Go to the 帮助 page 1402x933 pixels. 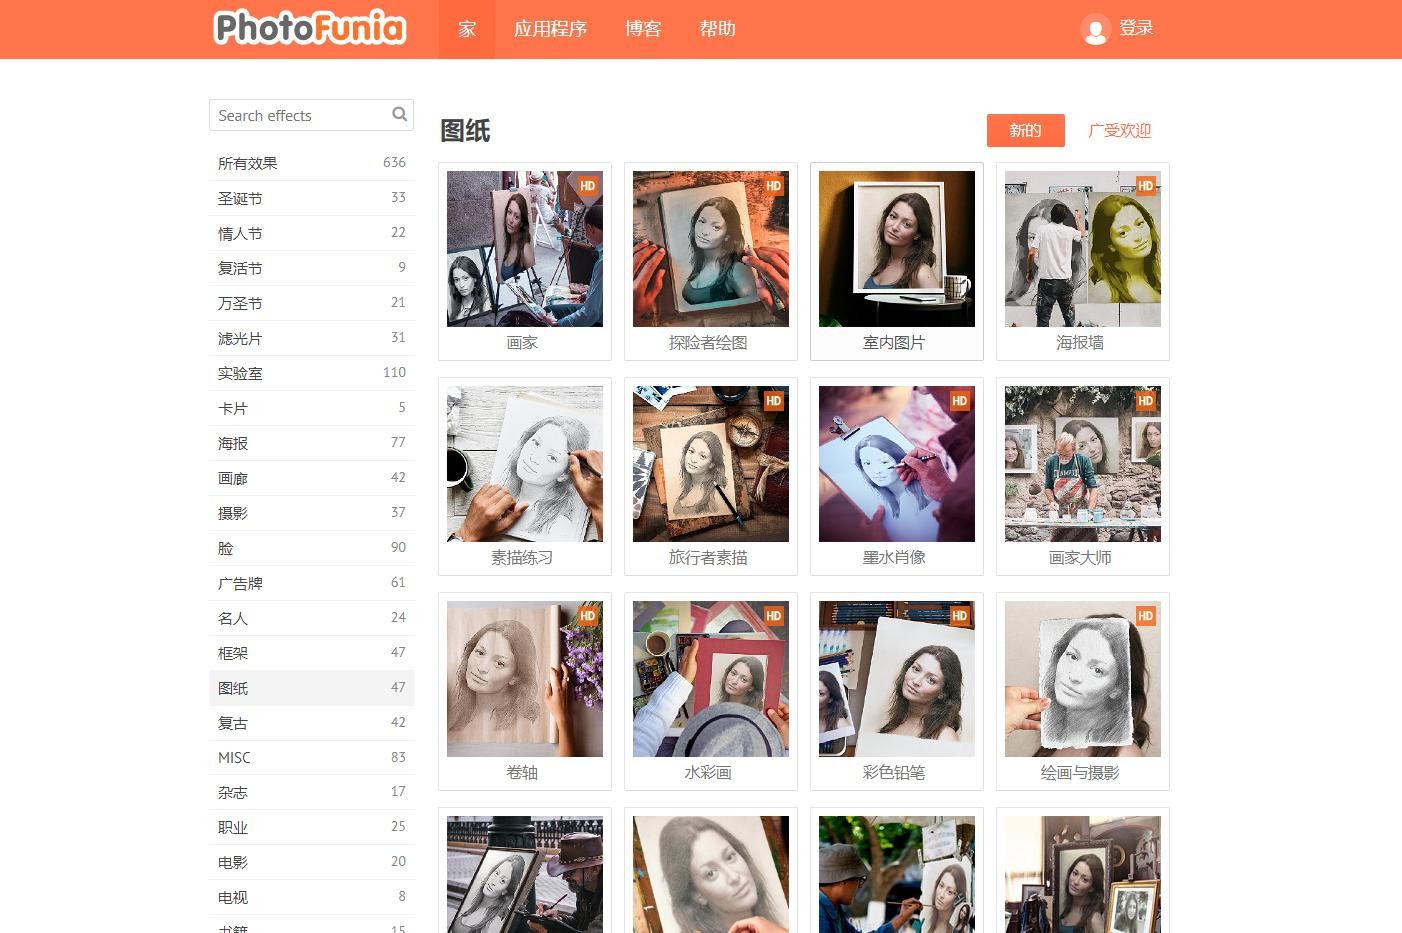(717, 29)
